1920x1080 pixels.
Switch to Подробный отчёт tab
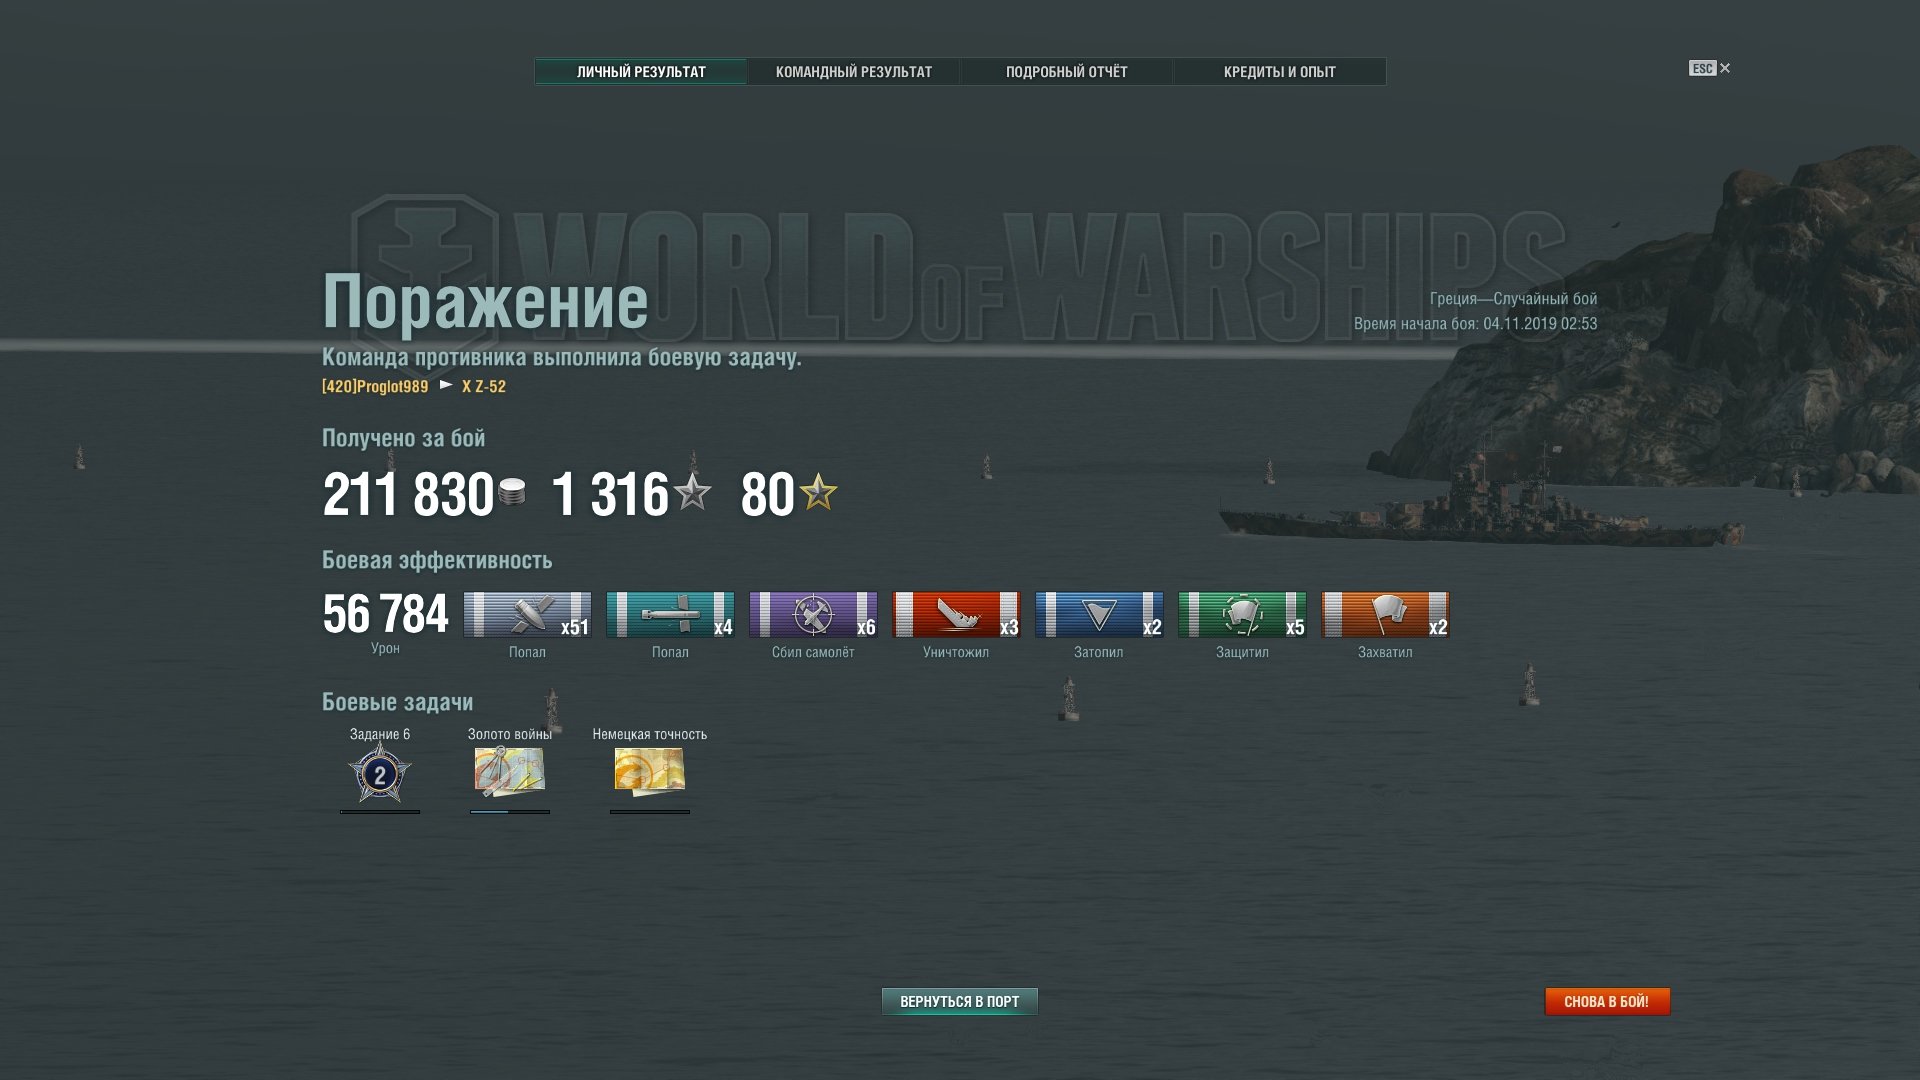(1066, 72)
